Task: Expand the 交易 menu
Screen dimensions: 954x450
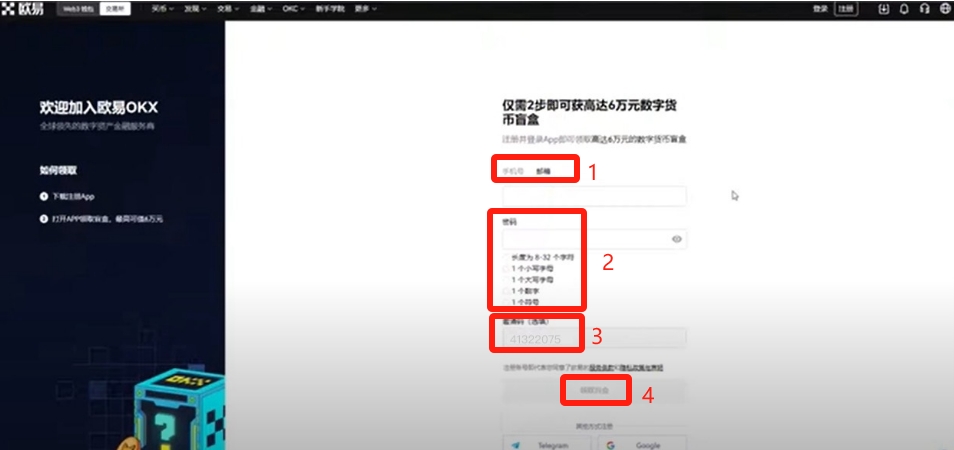Action: point(228,9)
